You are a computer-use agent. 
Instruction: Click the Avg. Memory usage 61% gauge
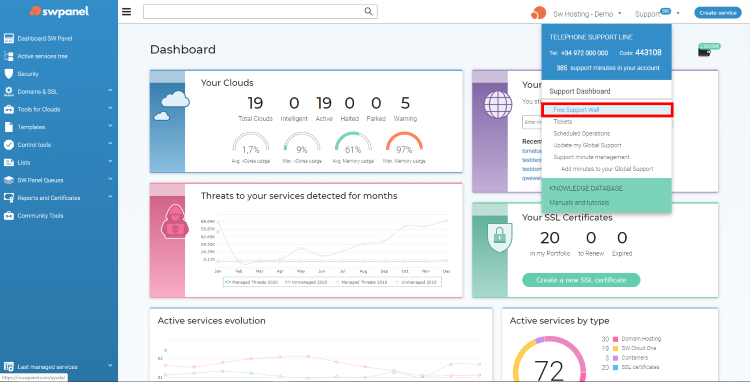click(x=353, y=143)
